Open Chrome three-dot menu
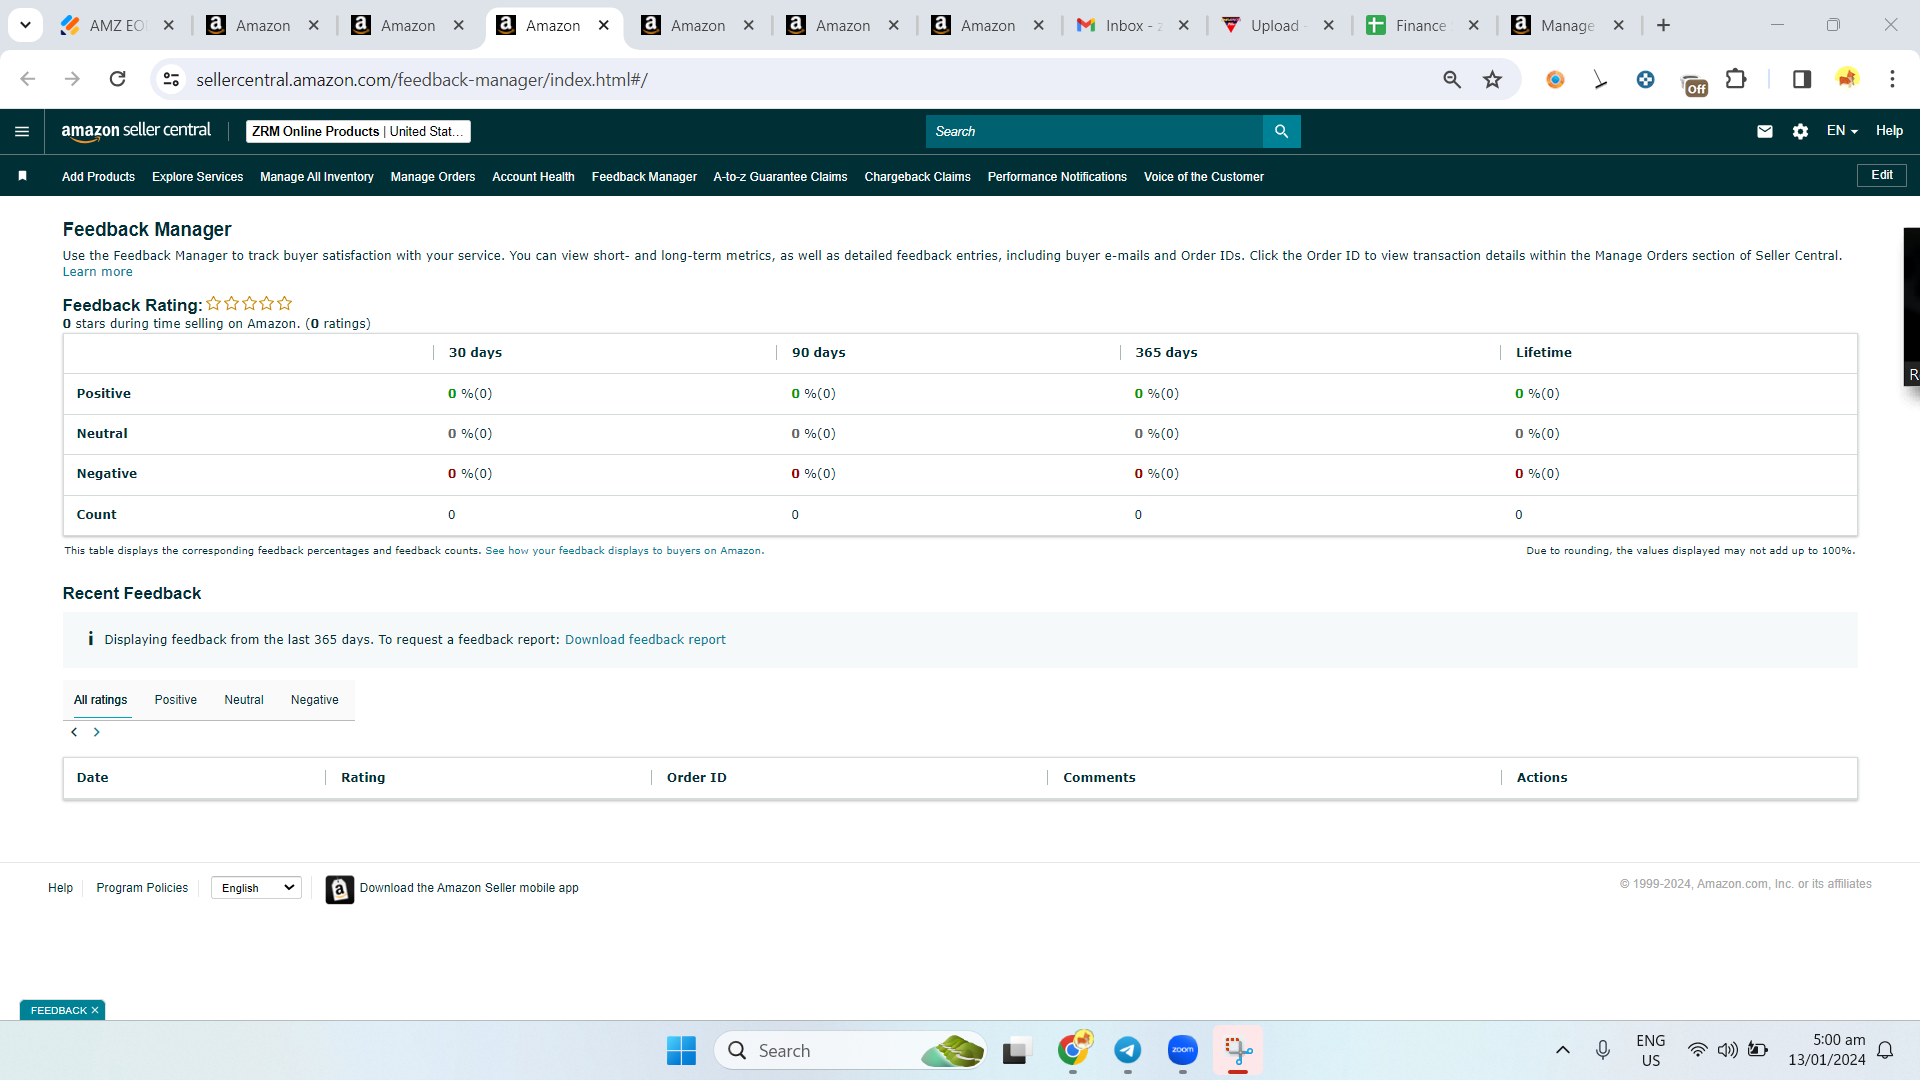The image size is (1920, 1080). (1892, 79)
